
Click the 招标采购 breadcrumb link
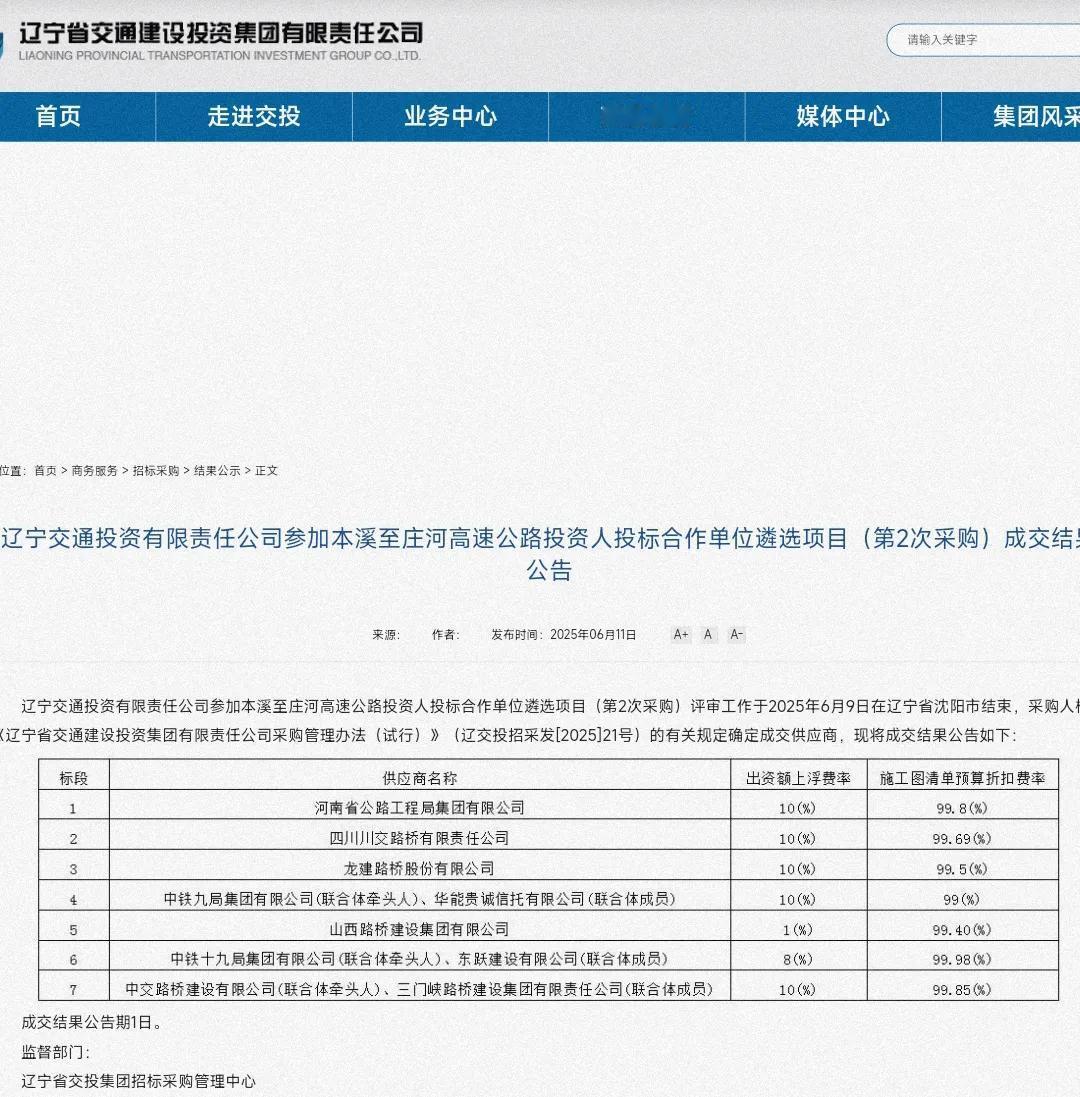156,471
